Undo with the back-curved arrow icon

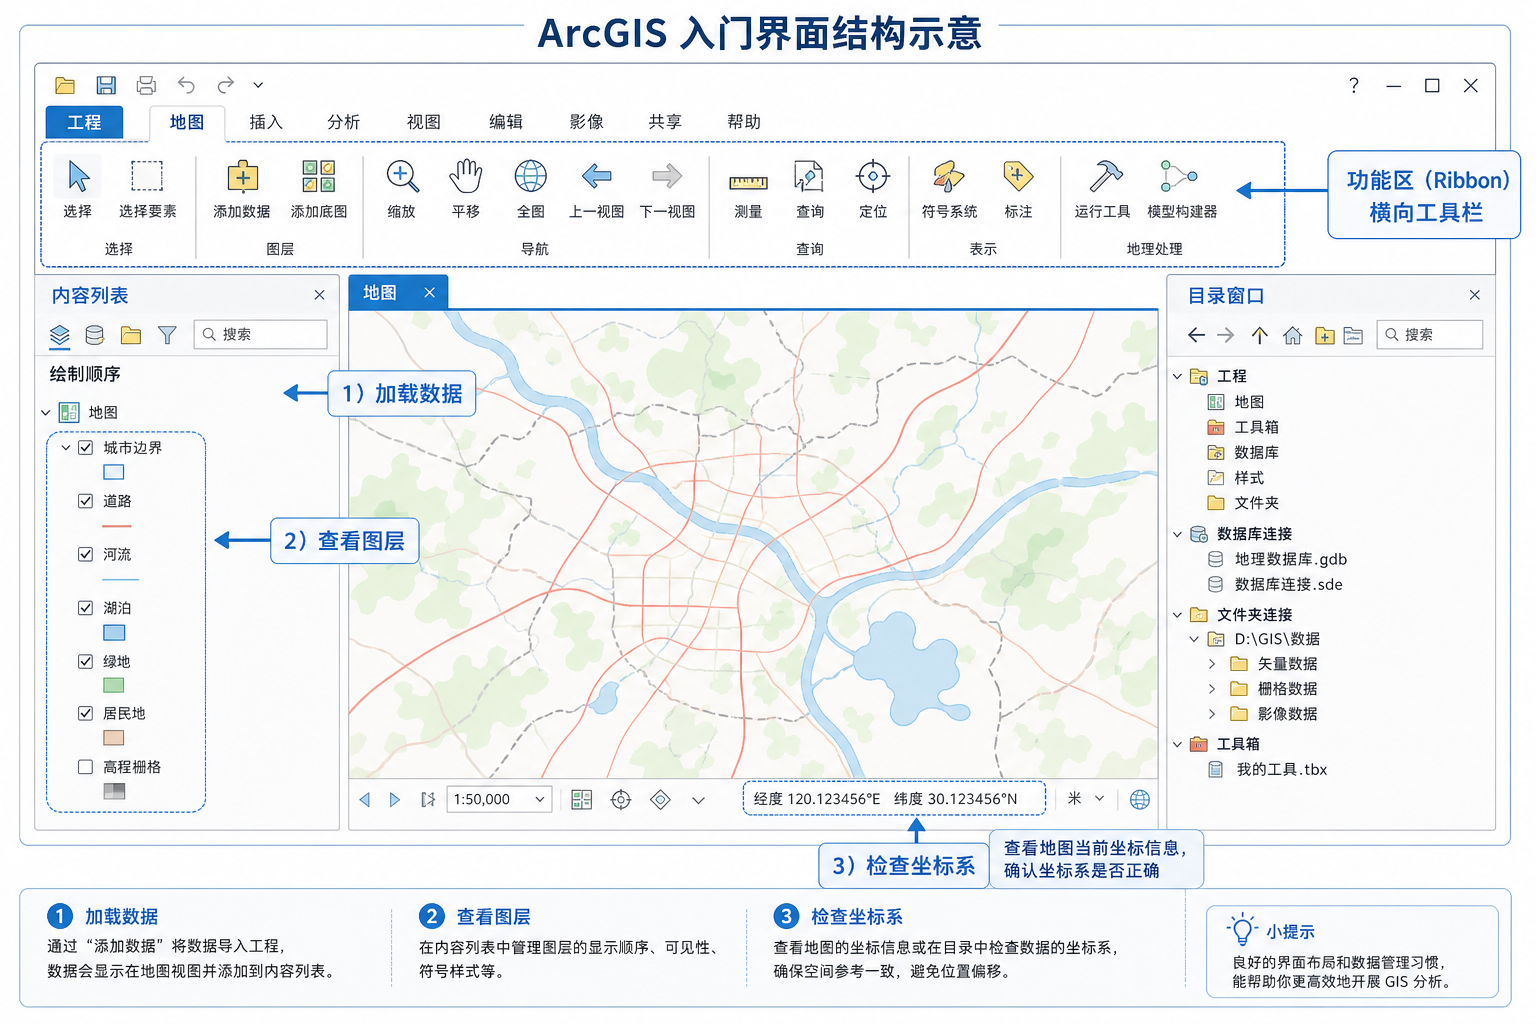[186, 85]
